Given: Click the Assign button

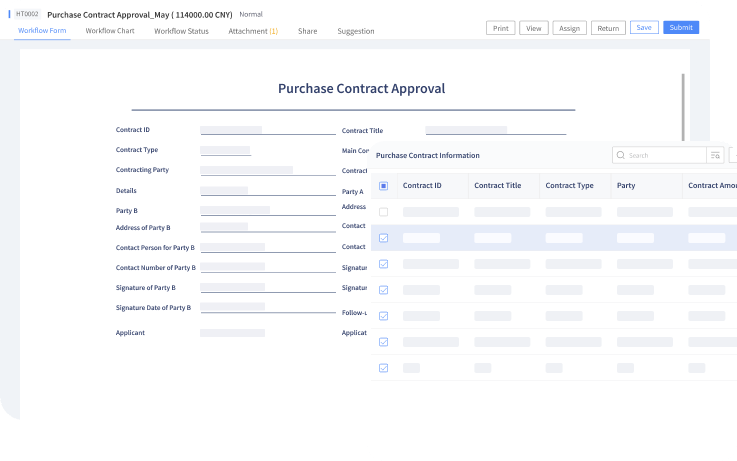Looking at the screenshot, I should tap(569, 28).
